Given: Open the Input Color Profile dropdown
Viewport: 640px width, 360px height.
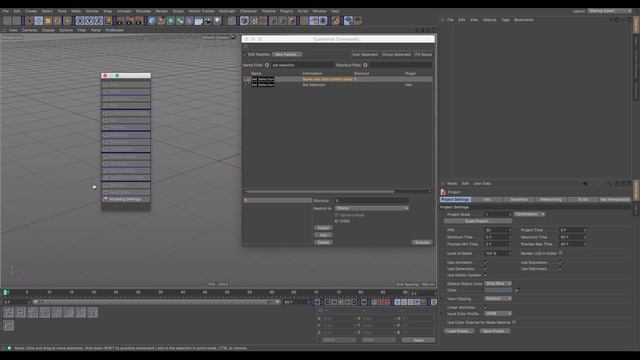Looking at the screenshot, I should tap(498, 314).
